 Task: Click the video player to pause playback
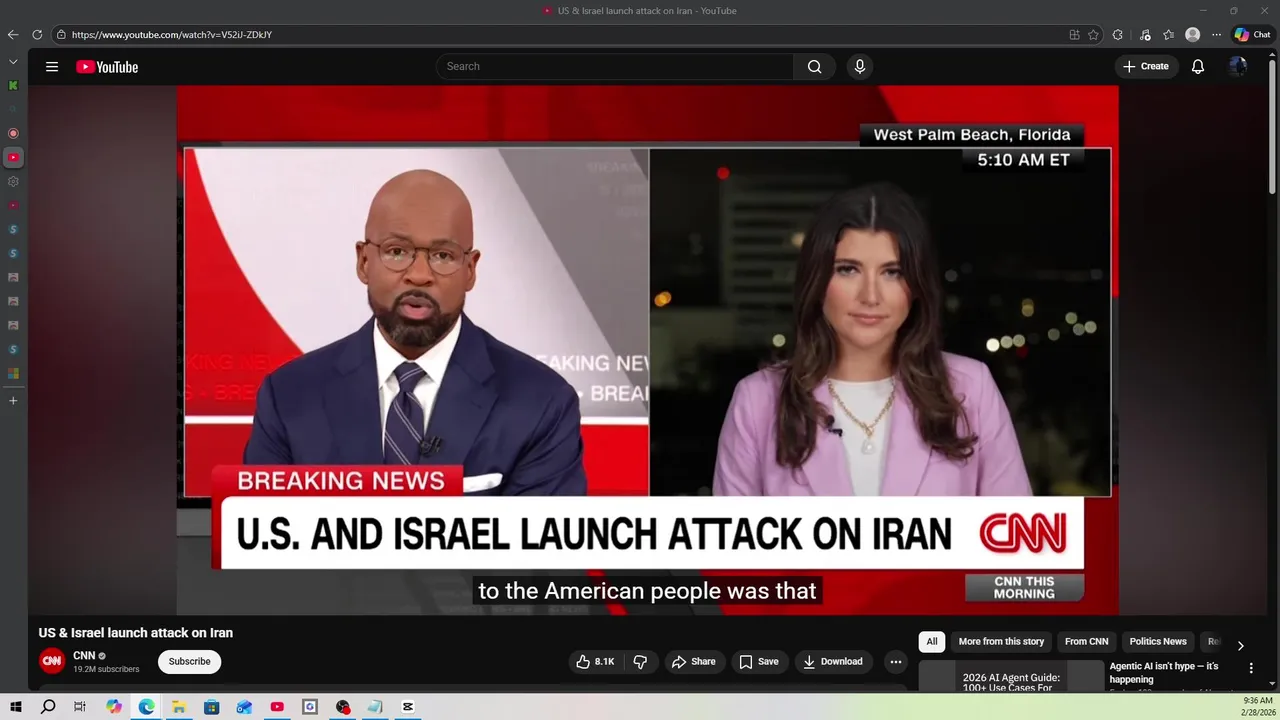click(x=647, y=350)
